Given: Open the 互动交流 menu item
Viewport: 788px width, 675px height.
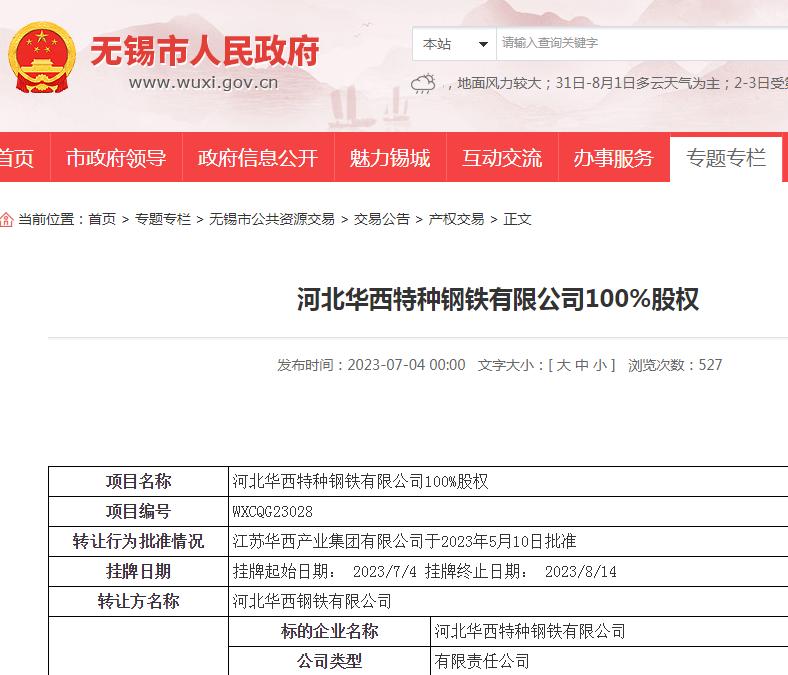Looking at the screenshot, I should pyautogui.click(x=501, y=157).
